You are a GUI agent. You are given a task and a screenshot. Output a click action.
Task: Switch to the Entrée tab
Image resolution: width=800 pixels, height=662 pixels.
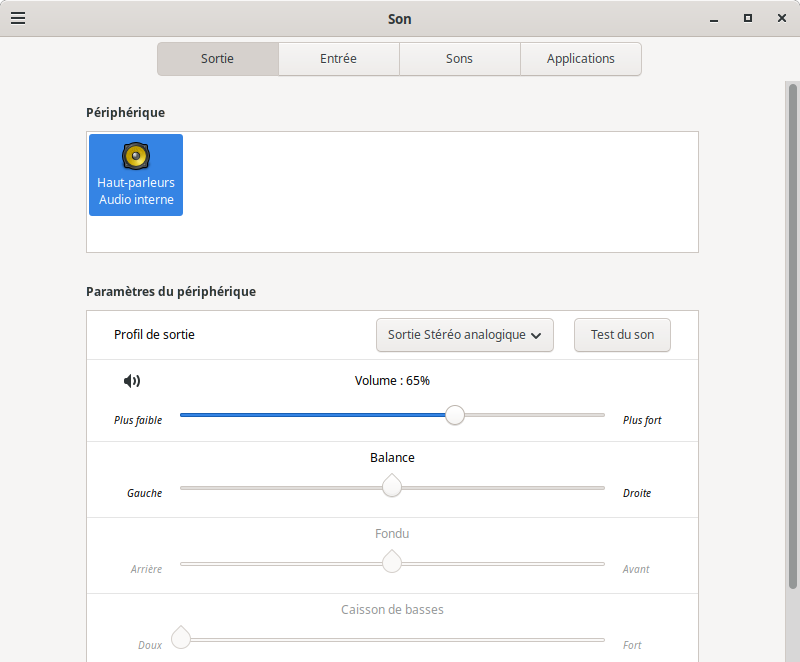(x=339, y=59)
